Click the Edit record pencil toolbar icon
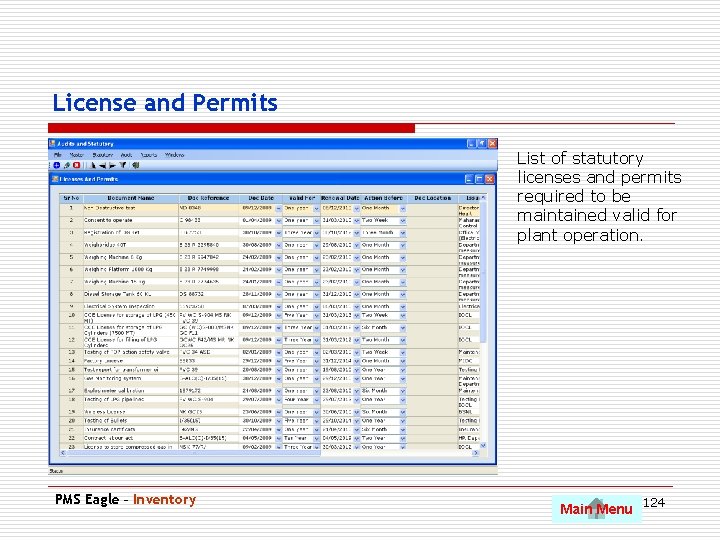This screenshot has width=720, height=540. 67,165
